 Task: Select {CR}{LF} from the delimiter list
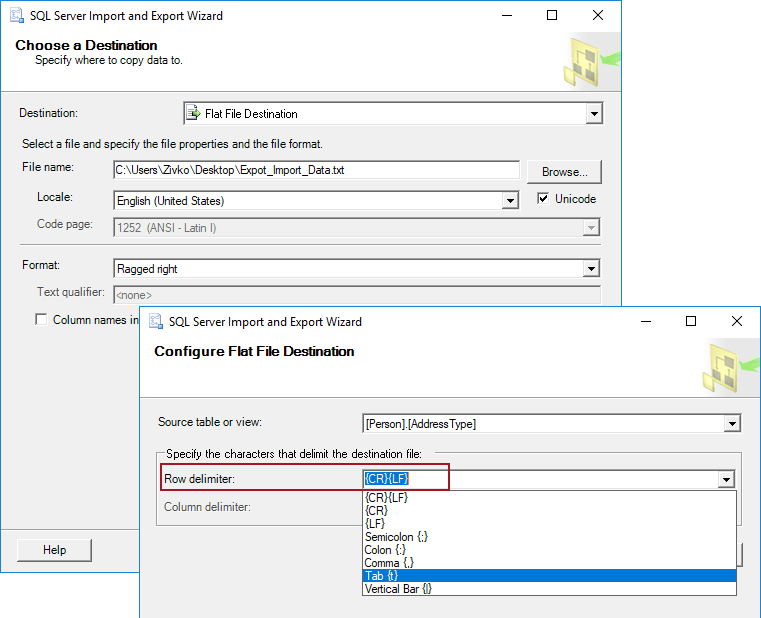pyautogui.click(x=549, y=498)
